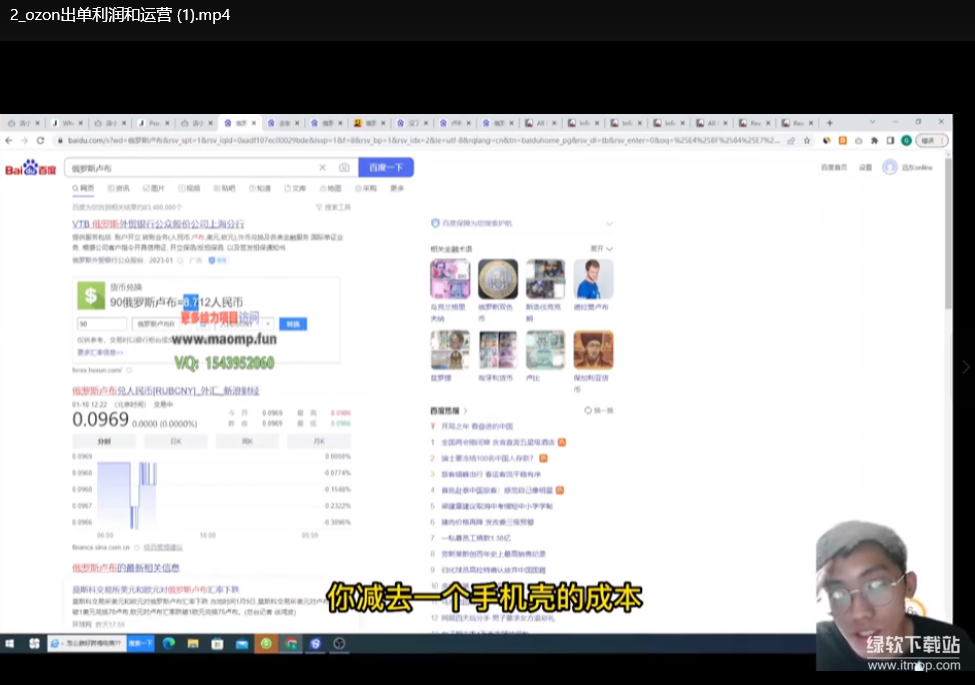Image resolution: width=975 pixels, height=685 pixels.
Task: Click the taskbar pinwheel icon next to Start
Action: (x=34, y=643)
